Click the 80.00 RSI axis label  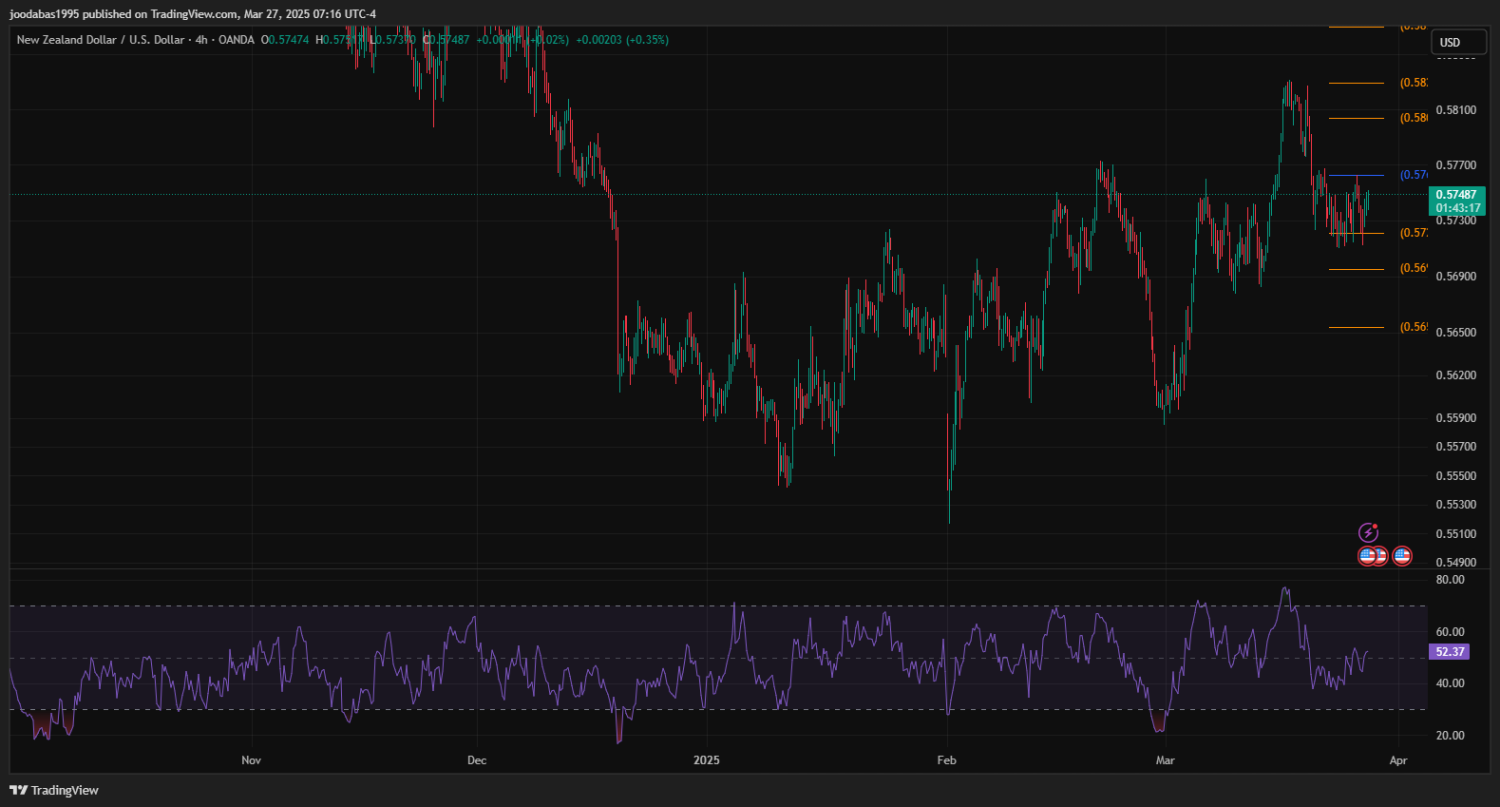(1450, 580)
